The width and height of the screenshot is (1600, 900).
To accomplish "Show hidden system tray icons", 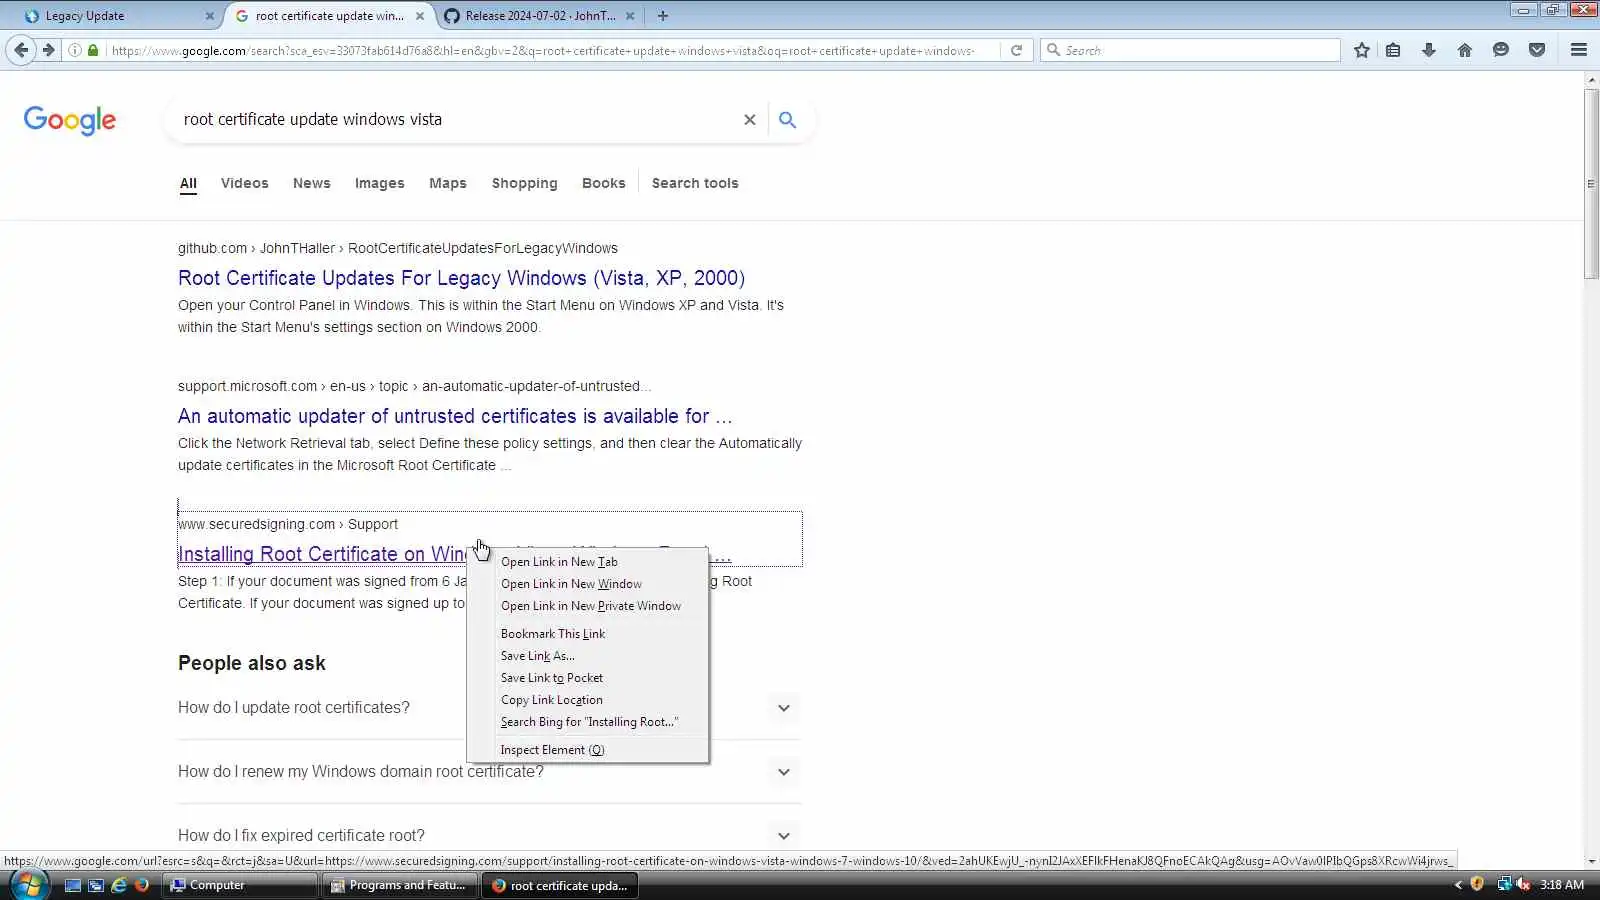I will point(1458,885).
